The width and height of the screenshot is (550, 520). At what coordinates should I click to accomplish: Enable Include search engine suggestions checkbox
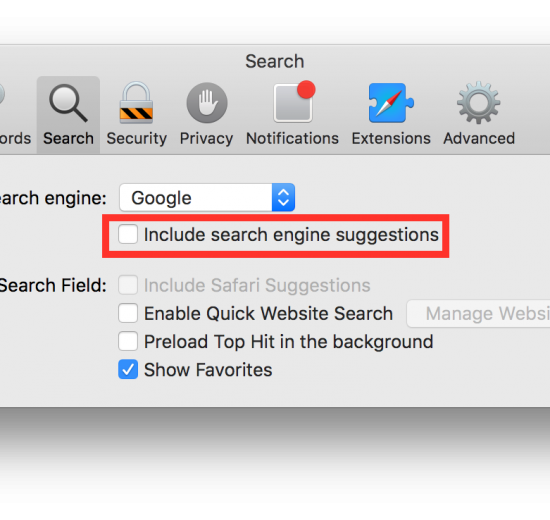click(x=128, y=234)
